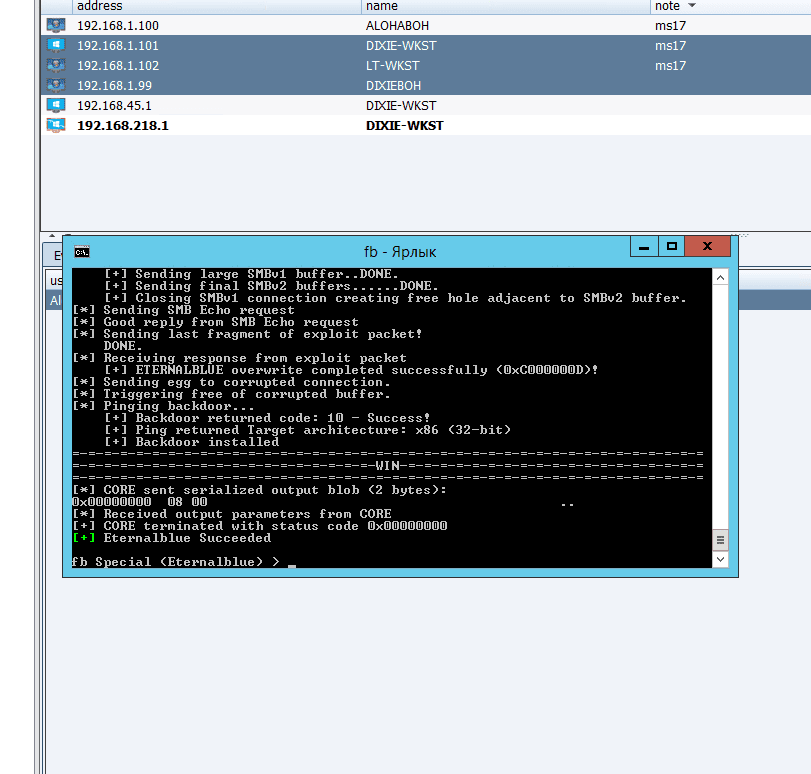Click ms17 note for 192.168.1.100
The height and width of the screenshot is (774, 811).
[670, 25]
